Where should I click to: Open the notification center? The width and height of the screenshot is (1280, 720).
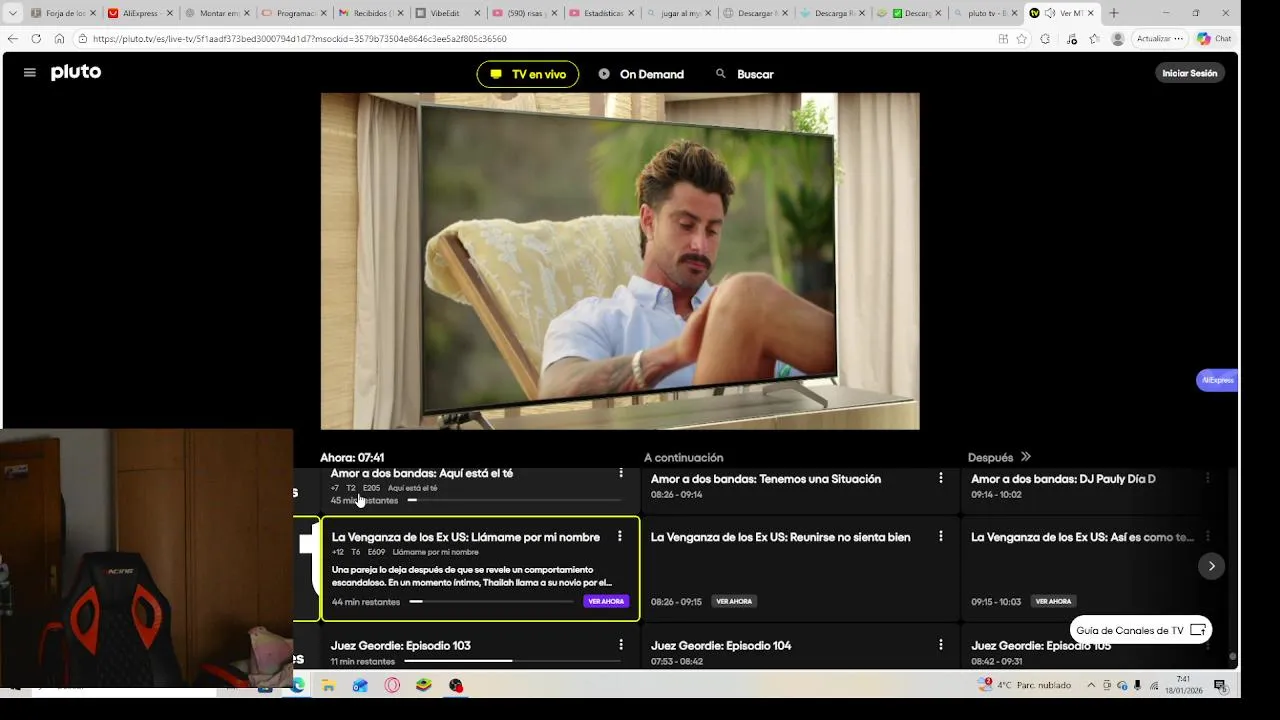click(x=1220, y=685)
